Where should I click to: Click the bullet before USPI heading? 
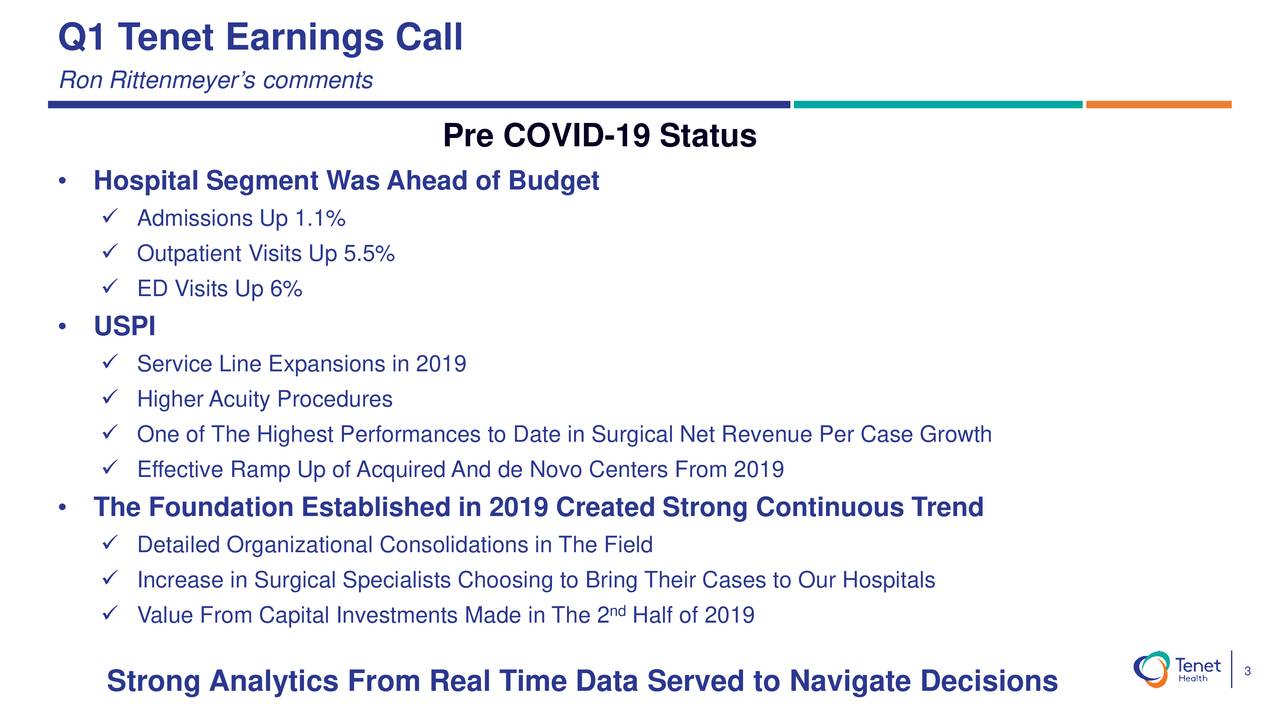coord(63,327)
